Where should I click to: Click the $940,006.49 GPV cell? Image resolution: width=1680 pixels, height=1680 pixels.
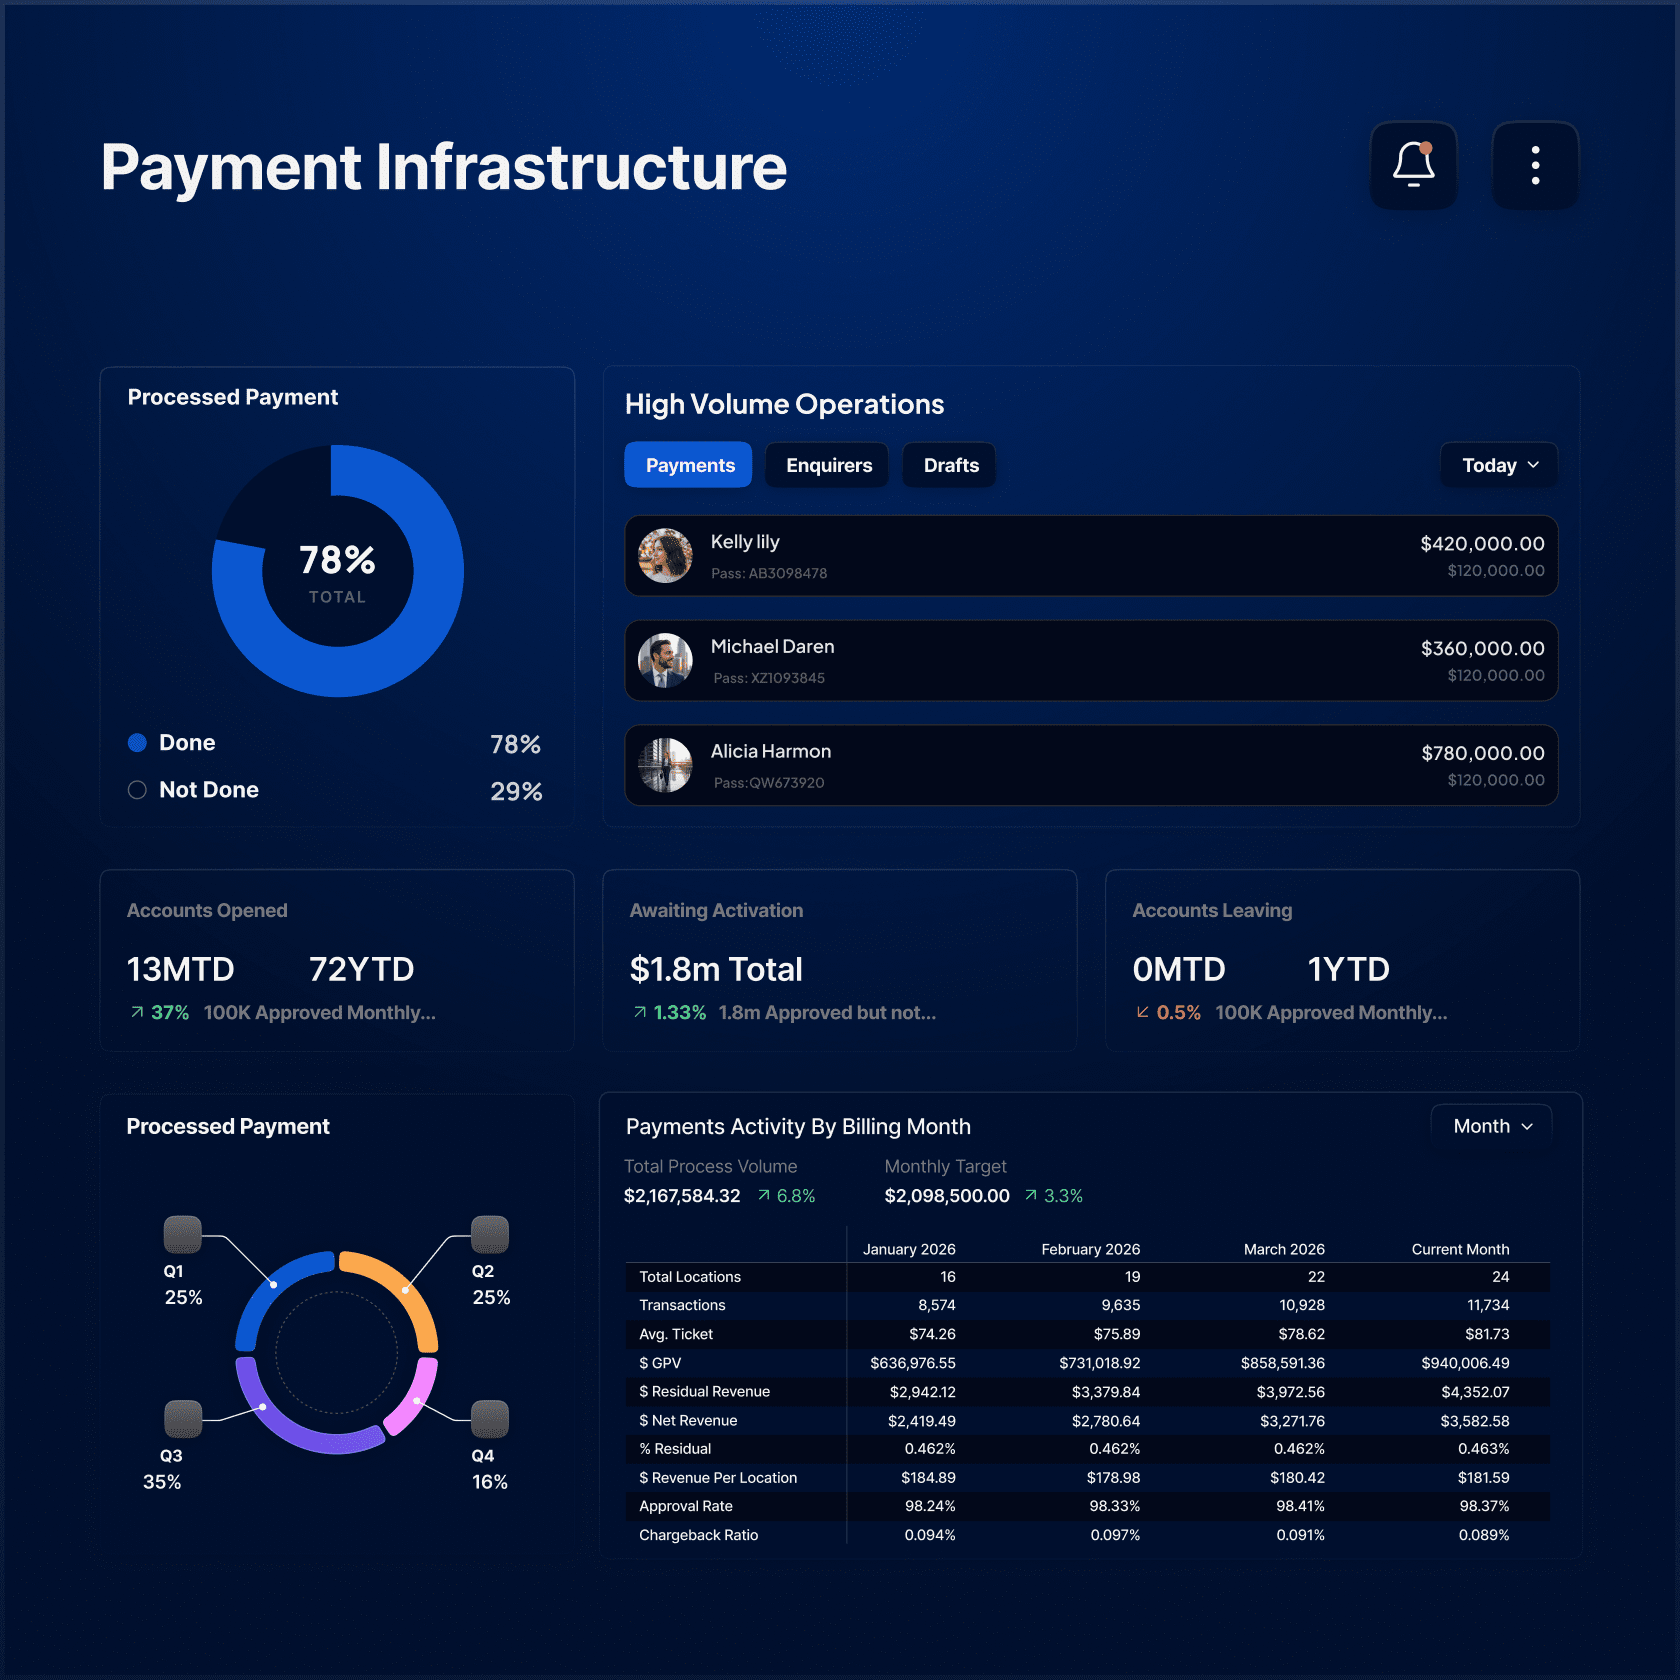click(1465, 1363)
